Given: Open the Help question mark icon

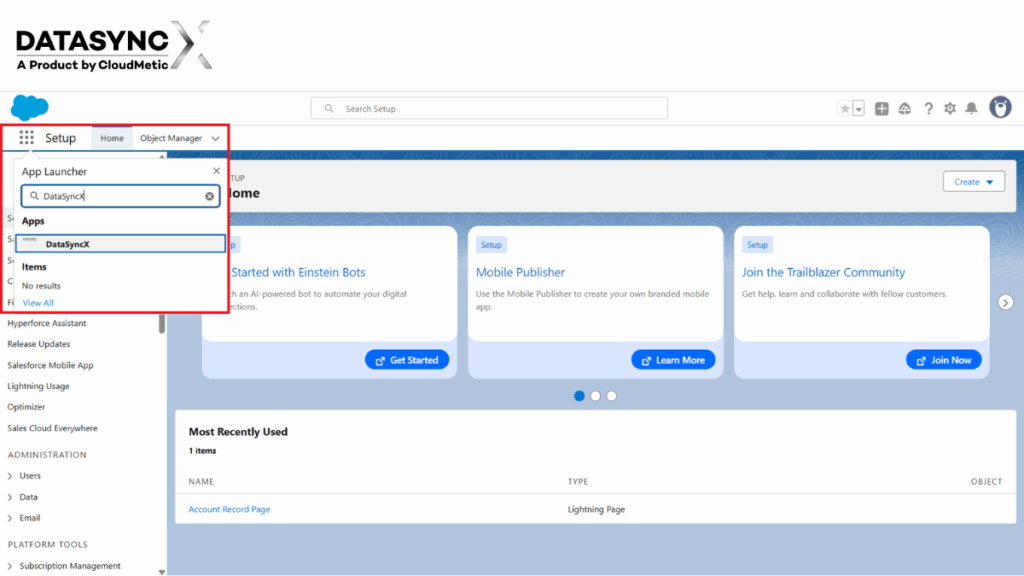Looking at the screenshot, I should click(x=928, y=109).
